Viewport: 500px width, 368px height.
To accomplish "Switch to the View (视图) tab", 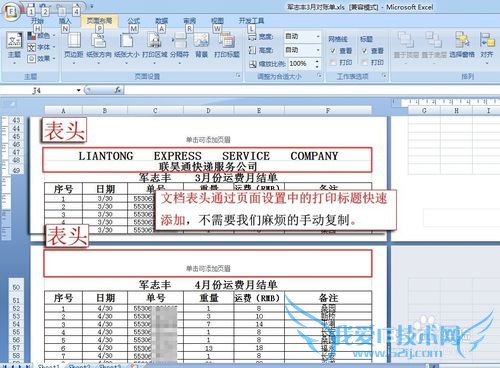I will pos(217,21).
